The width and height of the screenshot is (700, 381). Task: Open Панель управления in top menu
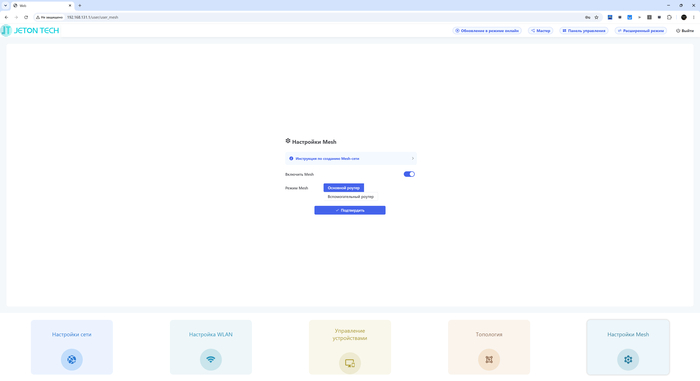[584, 31]
